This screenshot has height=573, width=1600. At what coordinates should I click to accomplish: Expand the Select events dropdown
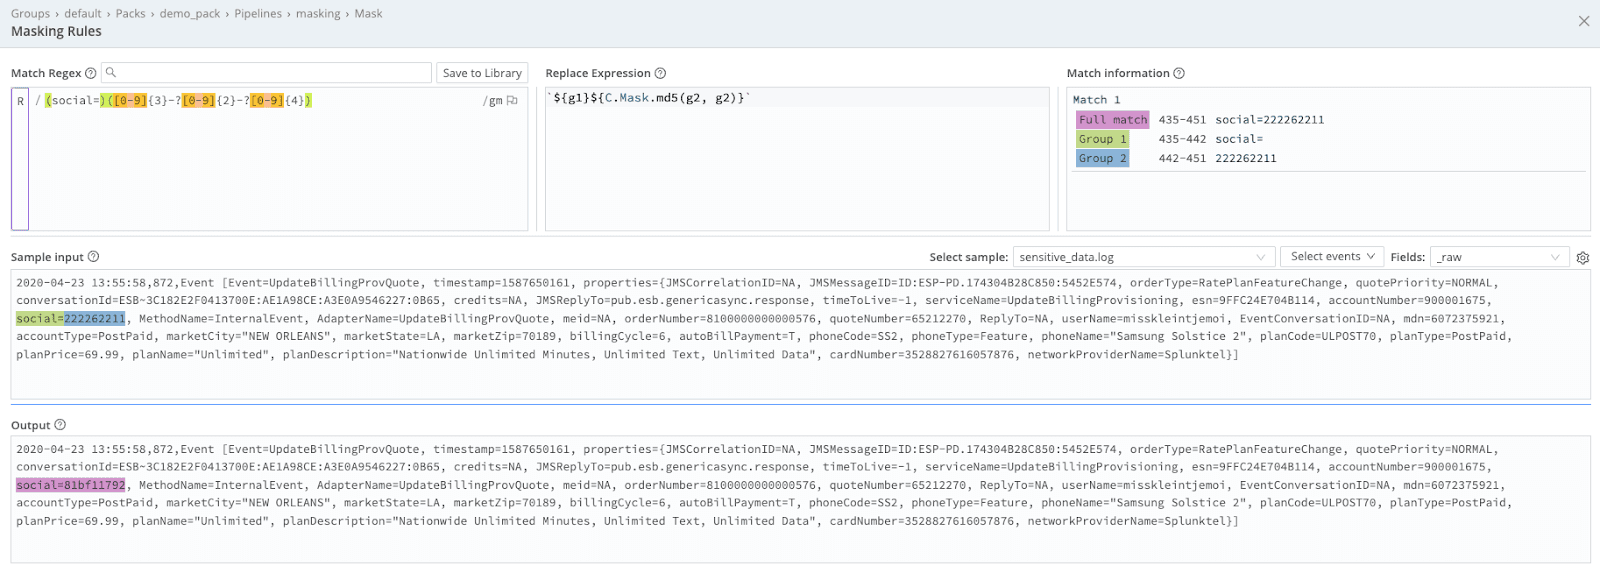[1332, 257]
